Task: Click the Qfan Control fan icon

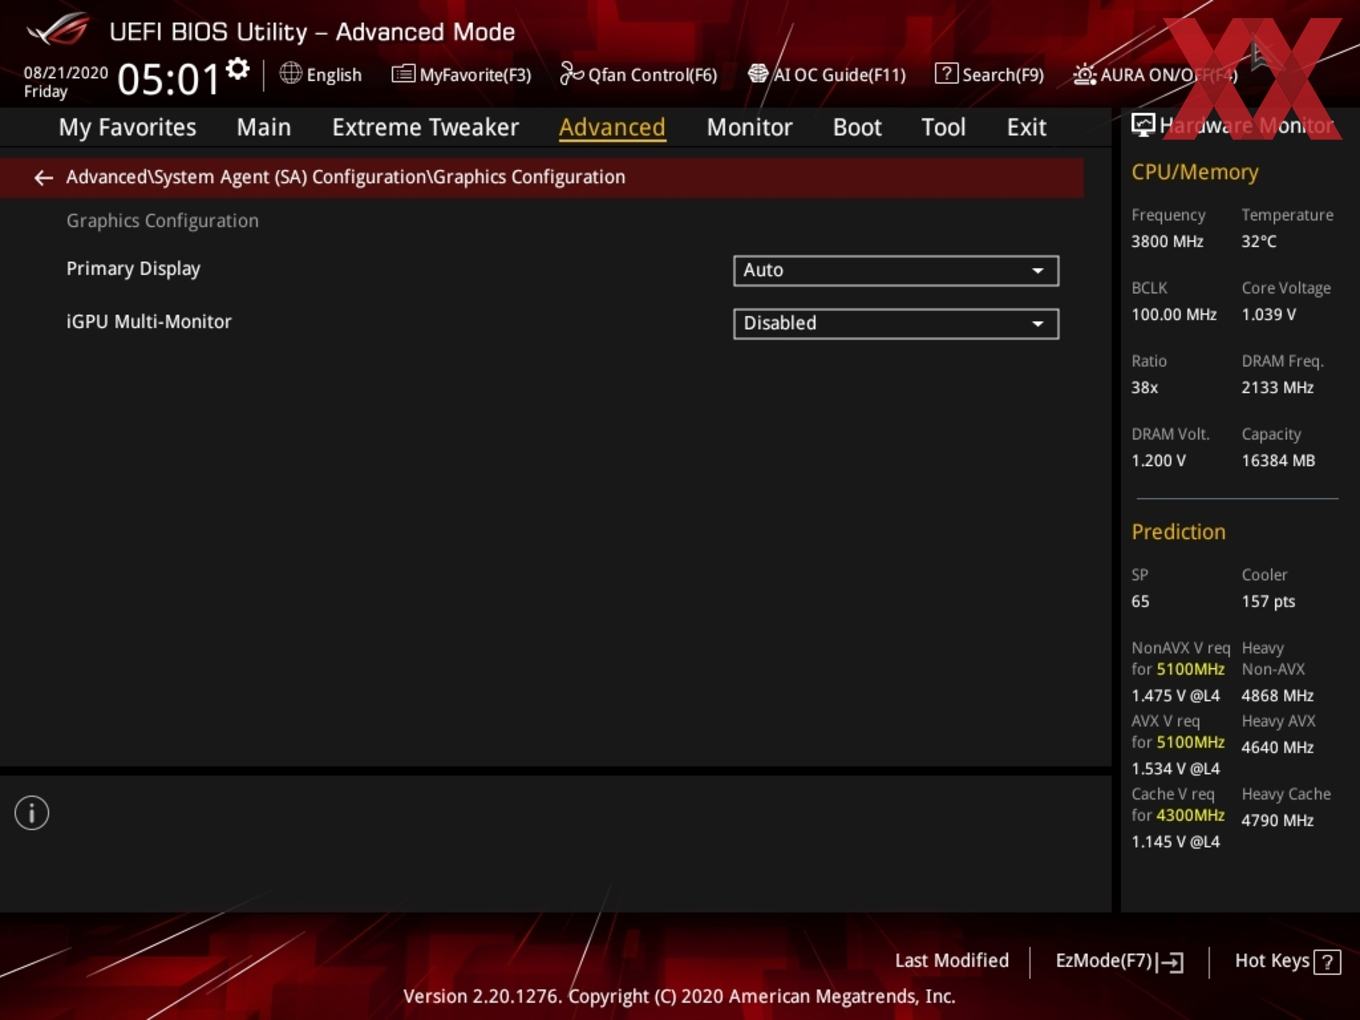Action: pyautogui.click(x=571, y=73)
